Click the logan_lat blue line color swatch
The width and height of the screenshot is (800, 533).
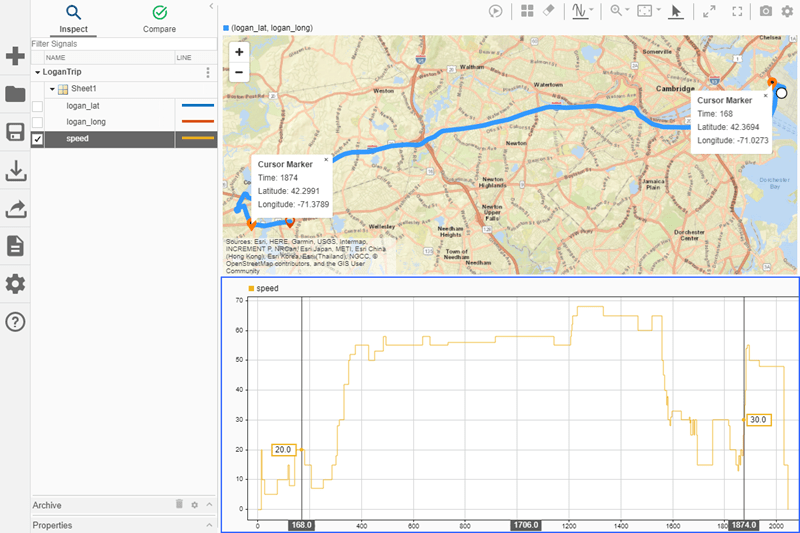pyautogui.click(x=196, y=106)
